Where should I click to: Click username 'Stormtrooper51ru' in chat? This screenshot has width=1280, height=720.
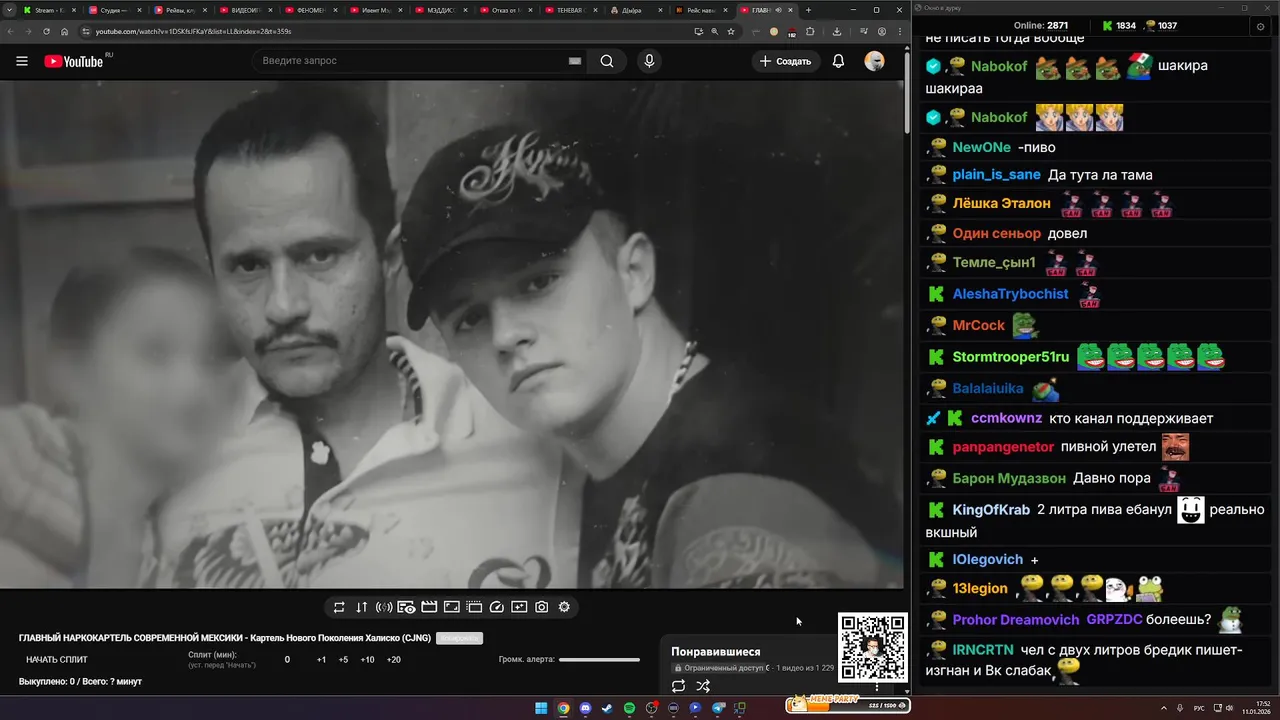[1011, 357]
